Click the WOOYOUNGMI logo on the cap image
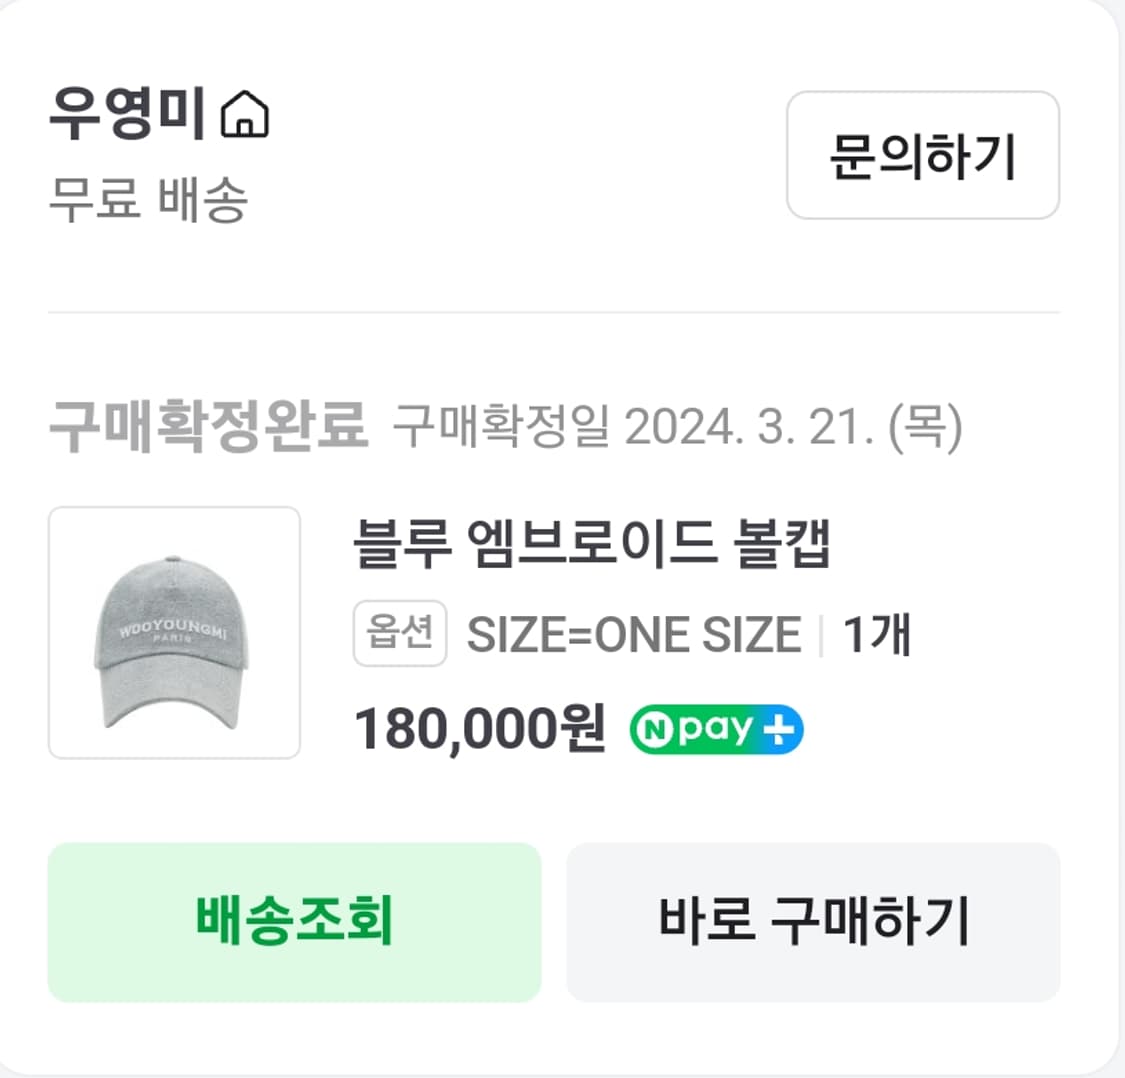This screenshot has width=1125, height=1078. tap(172, 630)
